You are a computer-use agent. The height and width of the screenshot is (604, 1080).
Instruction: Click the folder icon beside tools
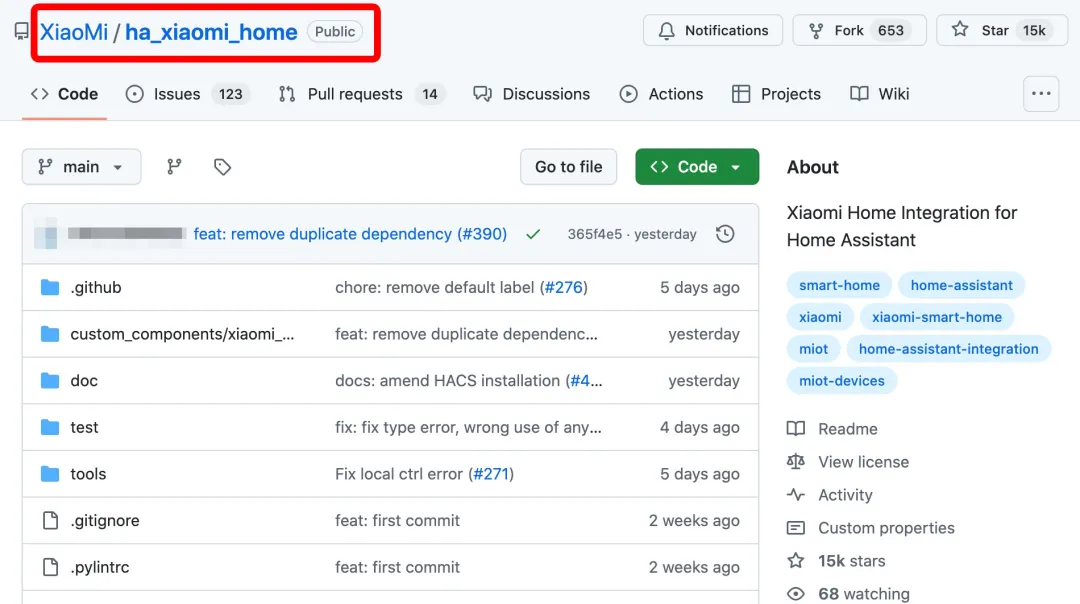pos(50,474)
